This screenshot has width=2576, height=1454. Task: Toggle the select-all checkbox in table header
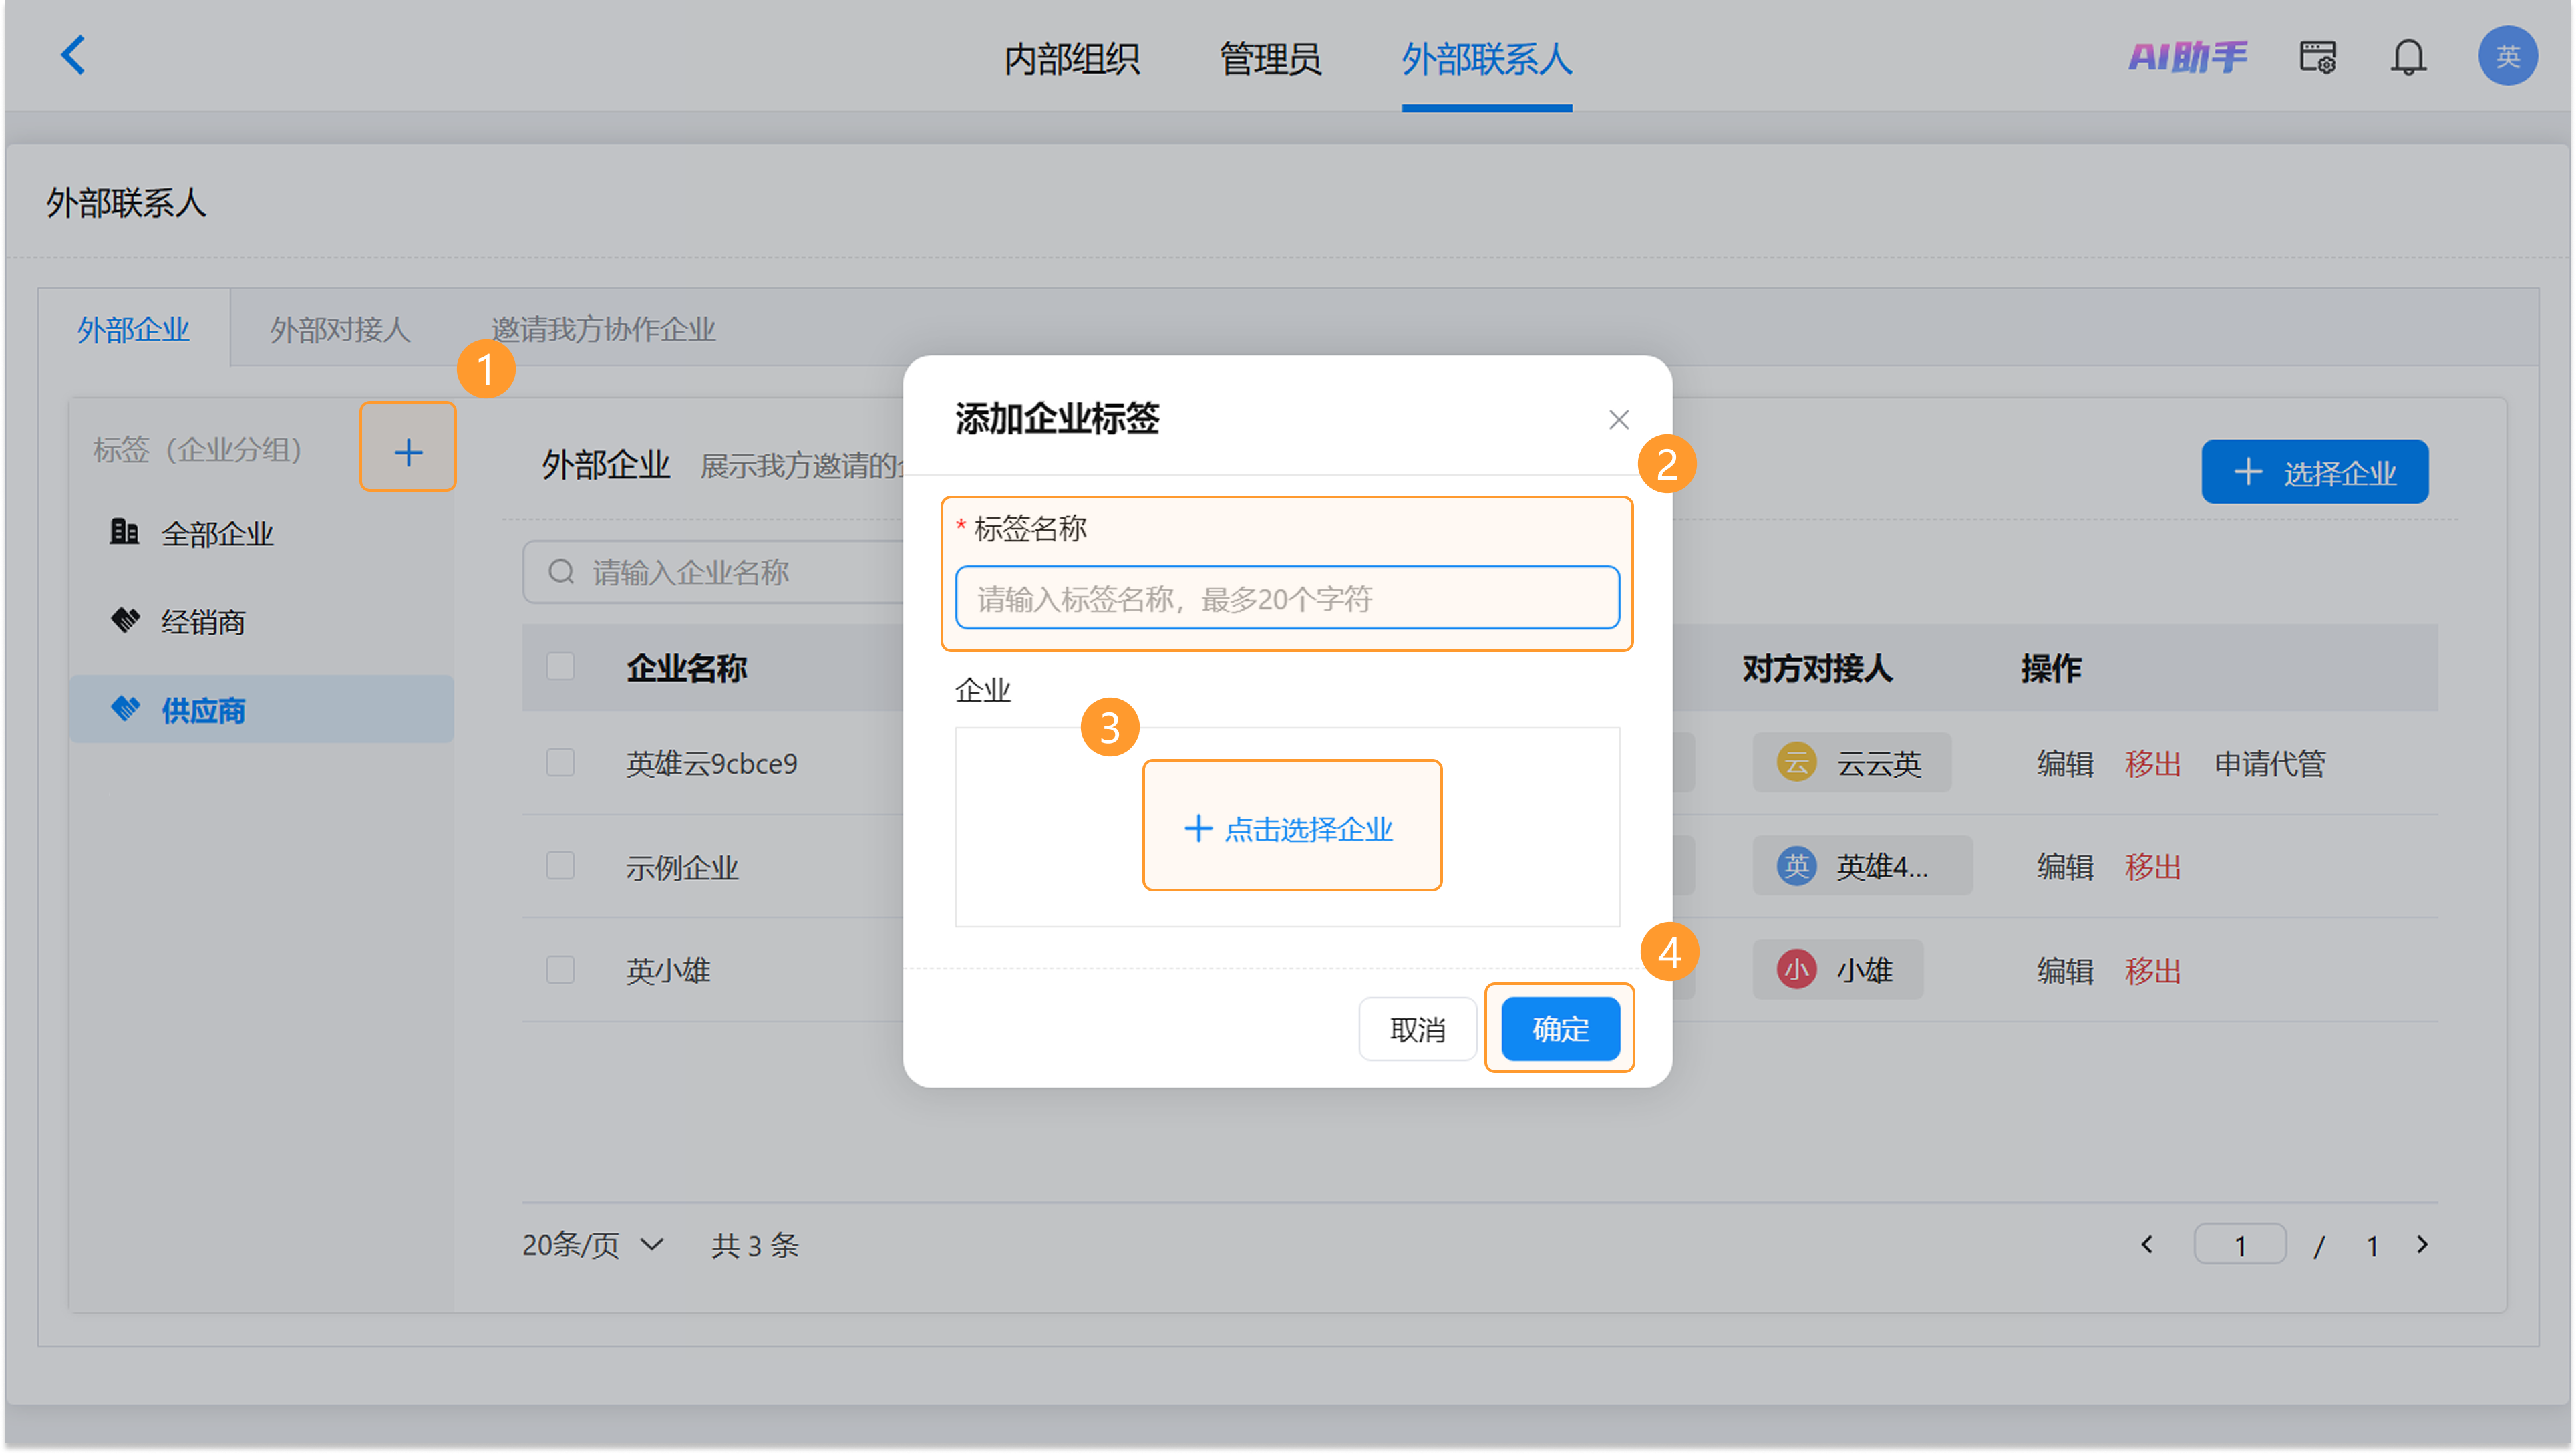click(x=560, y=667)
